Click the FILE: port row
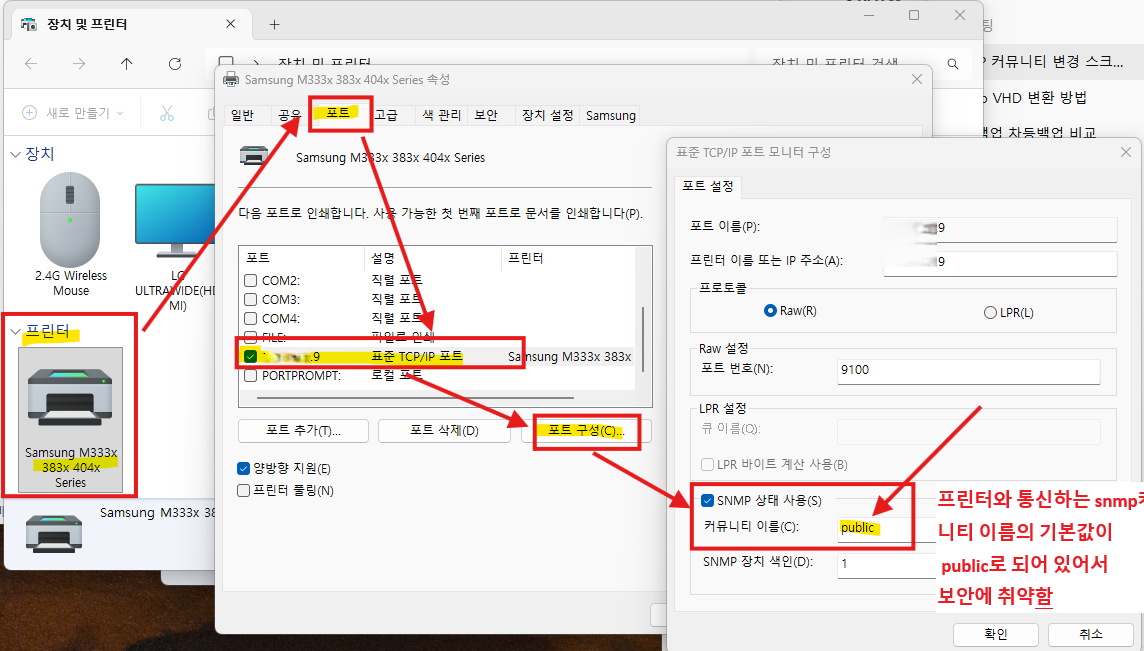Screen dimensions: 1144x651 (437, 337)
